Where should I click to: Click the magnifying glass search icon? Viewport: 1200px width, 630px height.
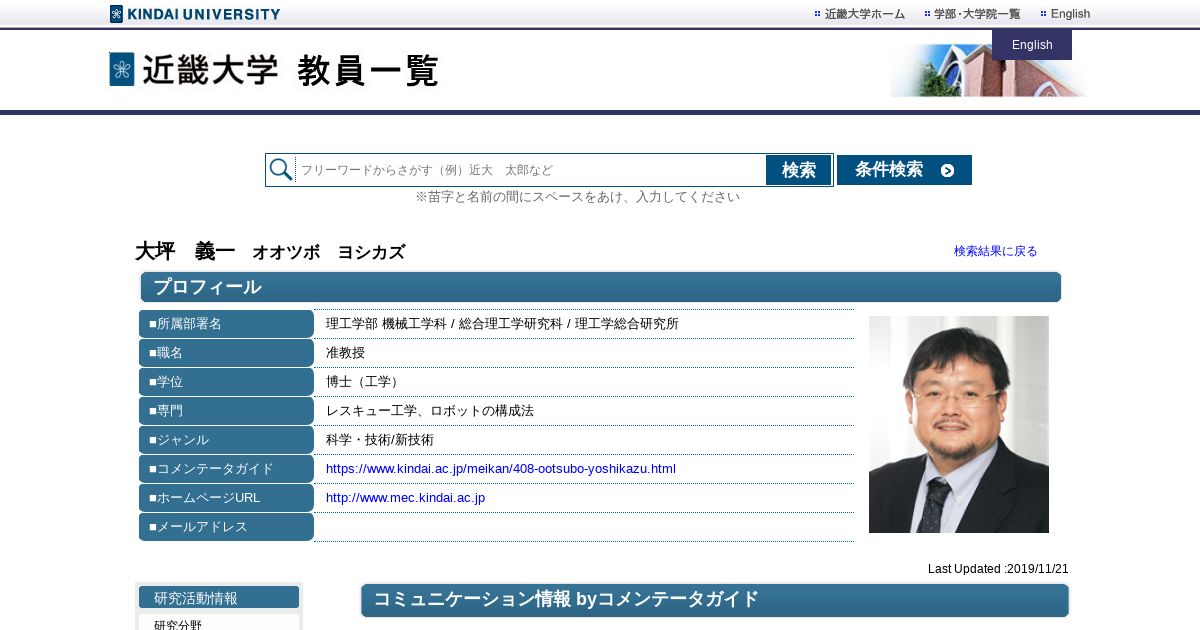[281, 170]
